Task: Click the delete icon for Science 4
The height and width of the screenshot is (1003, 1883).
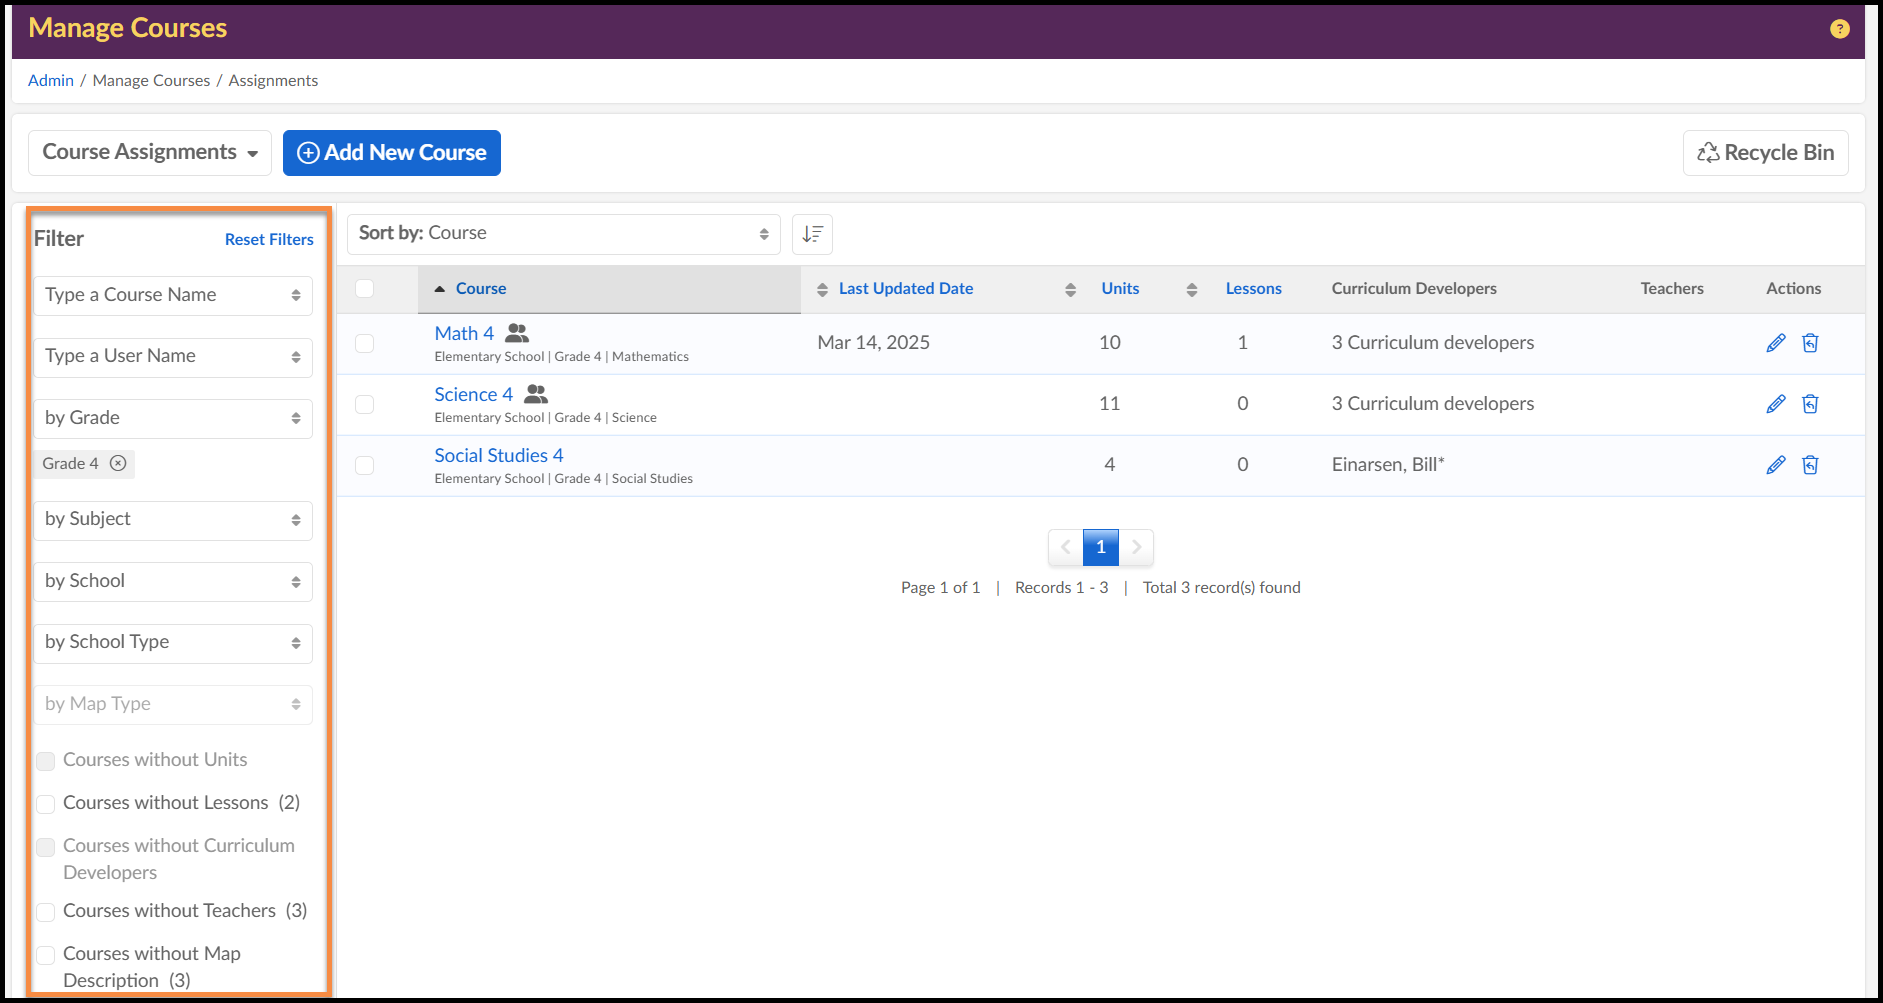Action: point(1809,404)
